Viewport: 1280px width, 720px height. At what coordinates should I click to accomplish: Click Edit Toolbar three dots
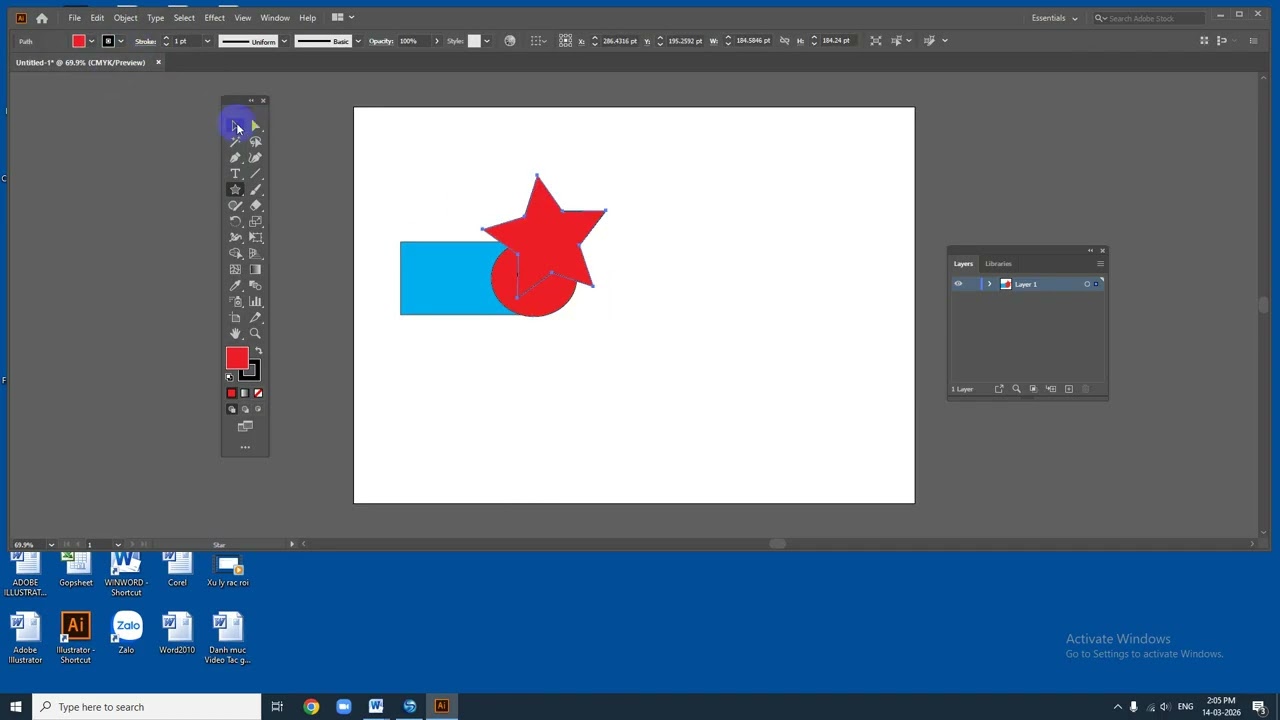[x=245, y=447]
